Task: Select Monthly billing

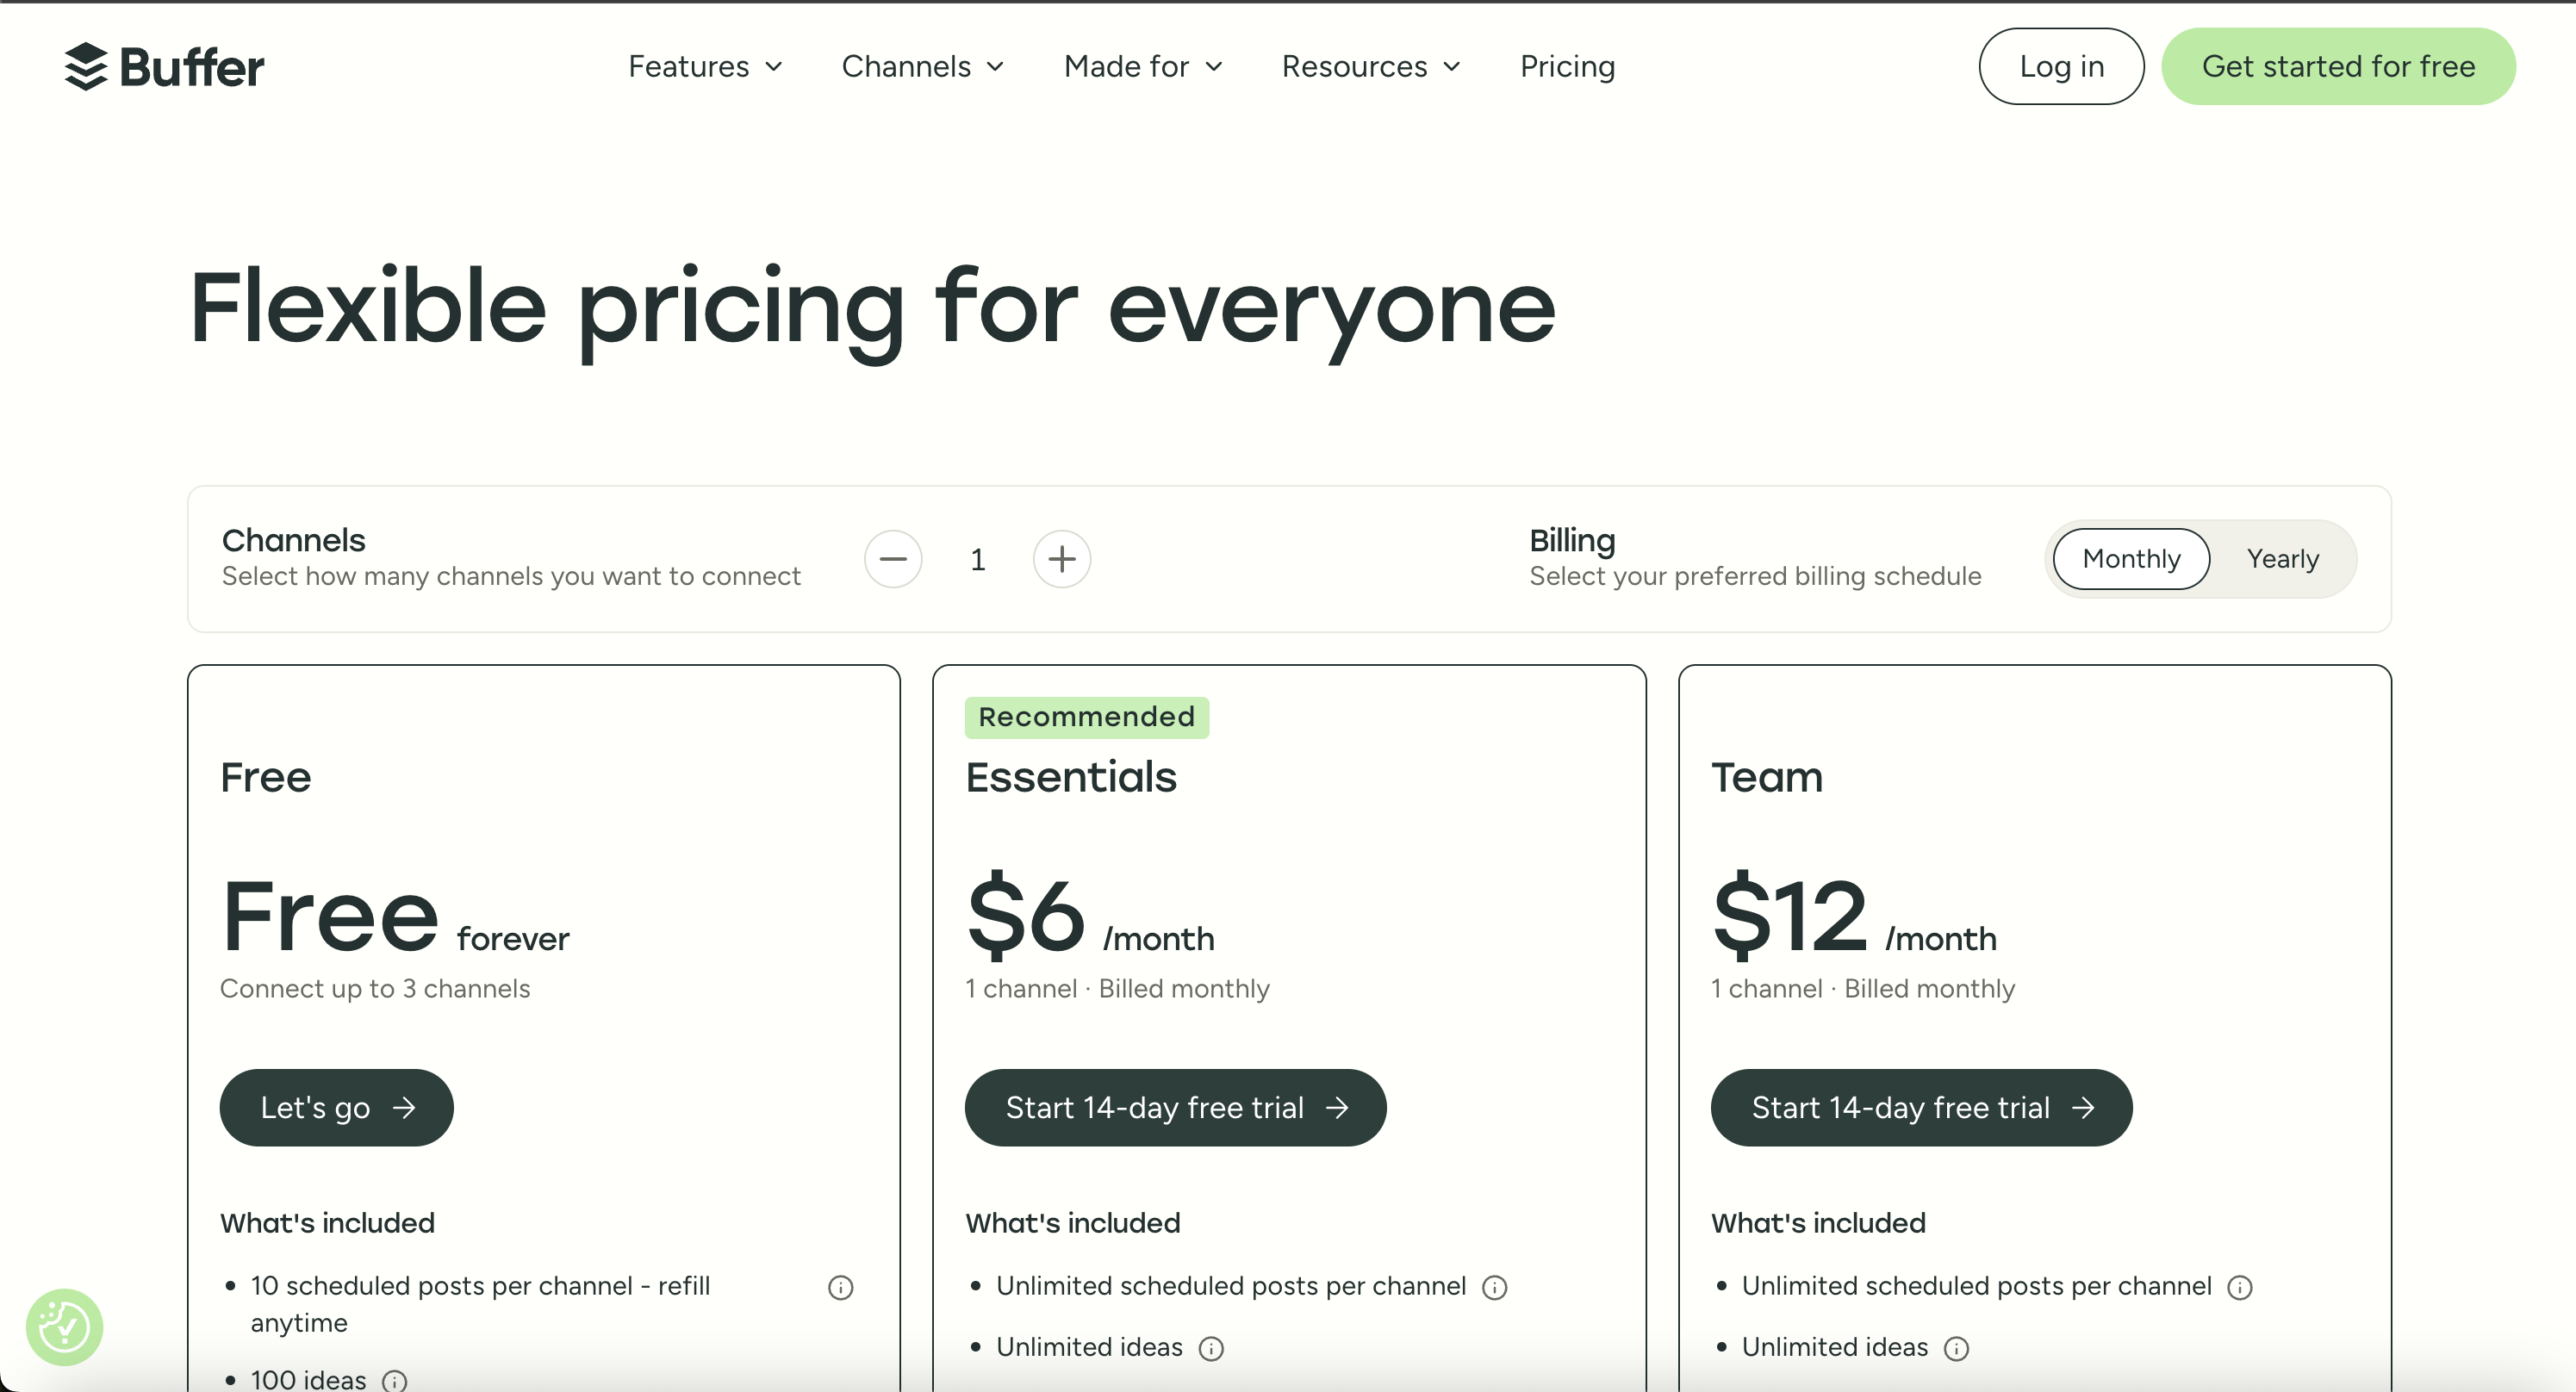Action: click(x=2131, y=559)
